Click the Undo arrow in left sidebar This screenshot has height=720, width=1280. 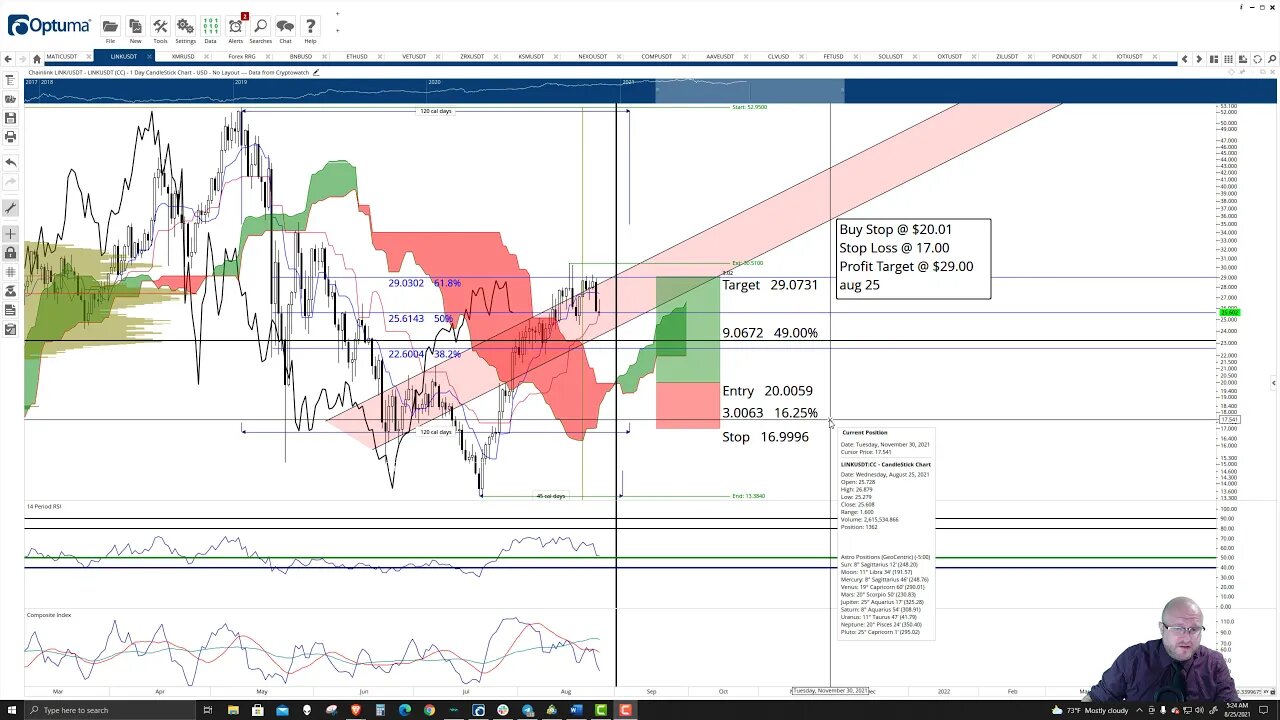point(10,162)
